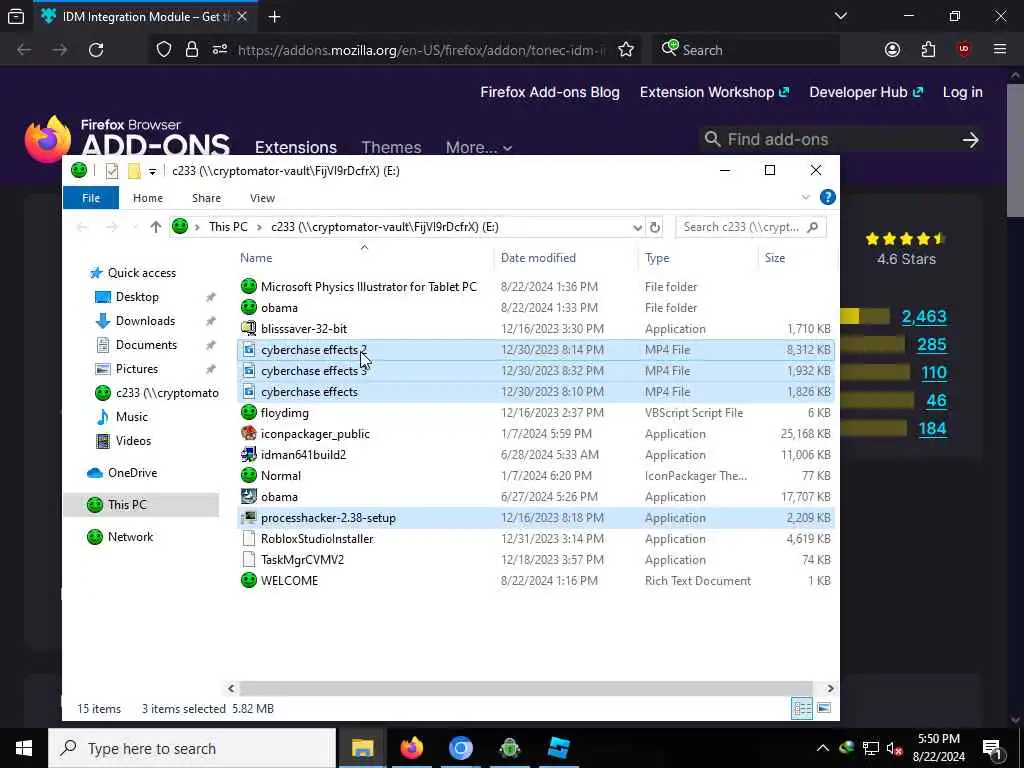This screenshot has width=1024, height=768.
Task: Open the Firefox account icon
Action: coord(892,50)
